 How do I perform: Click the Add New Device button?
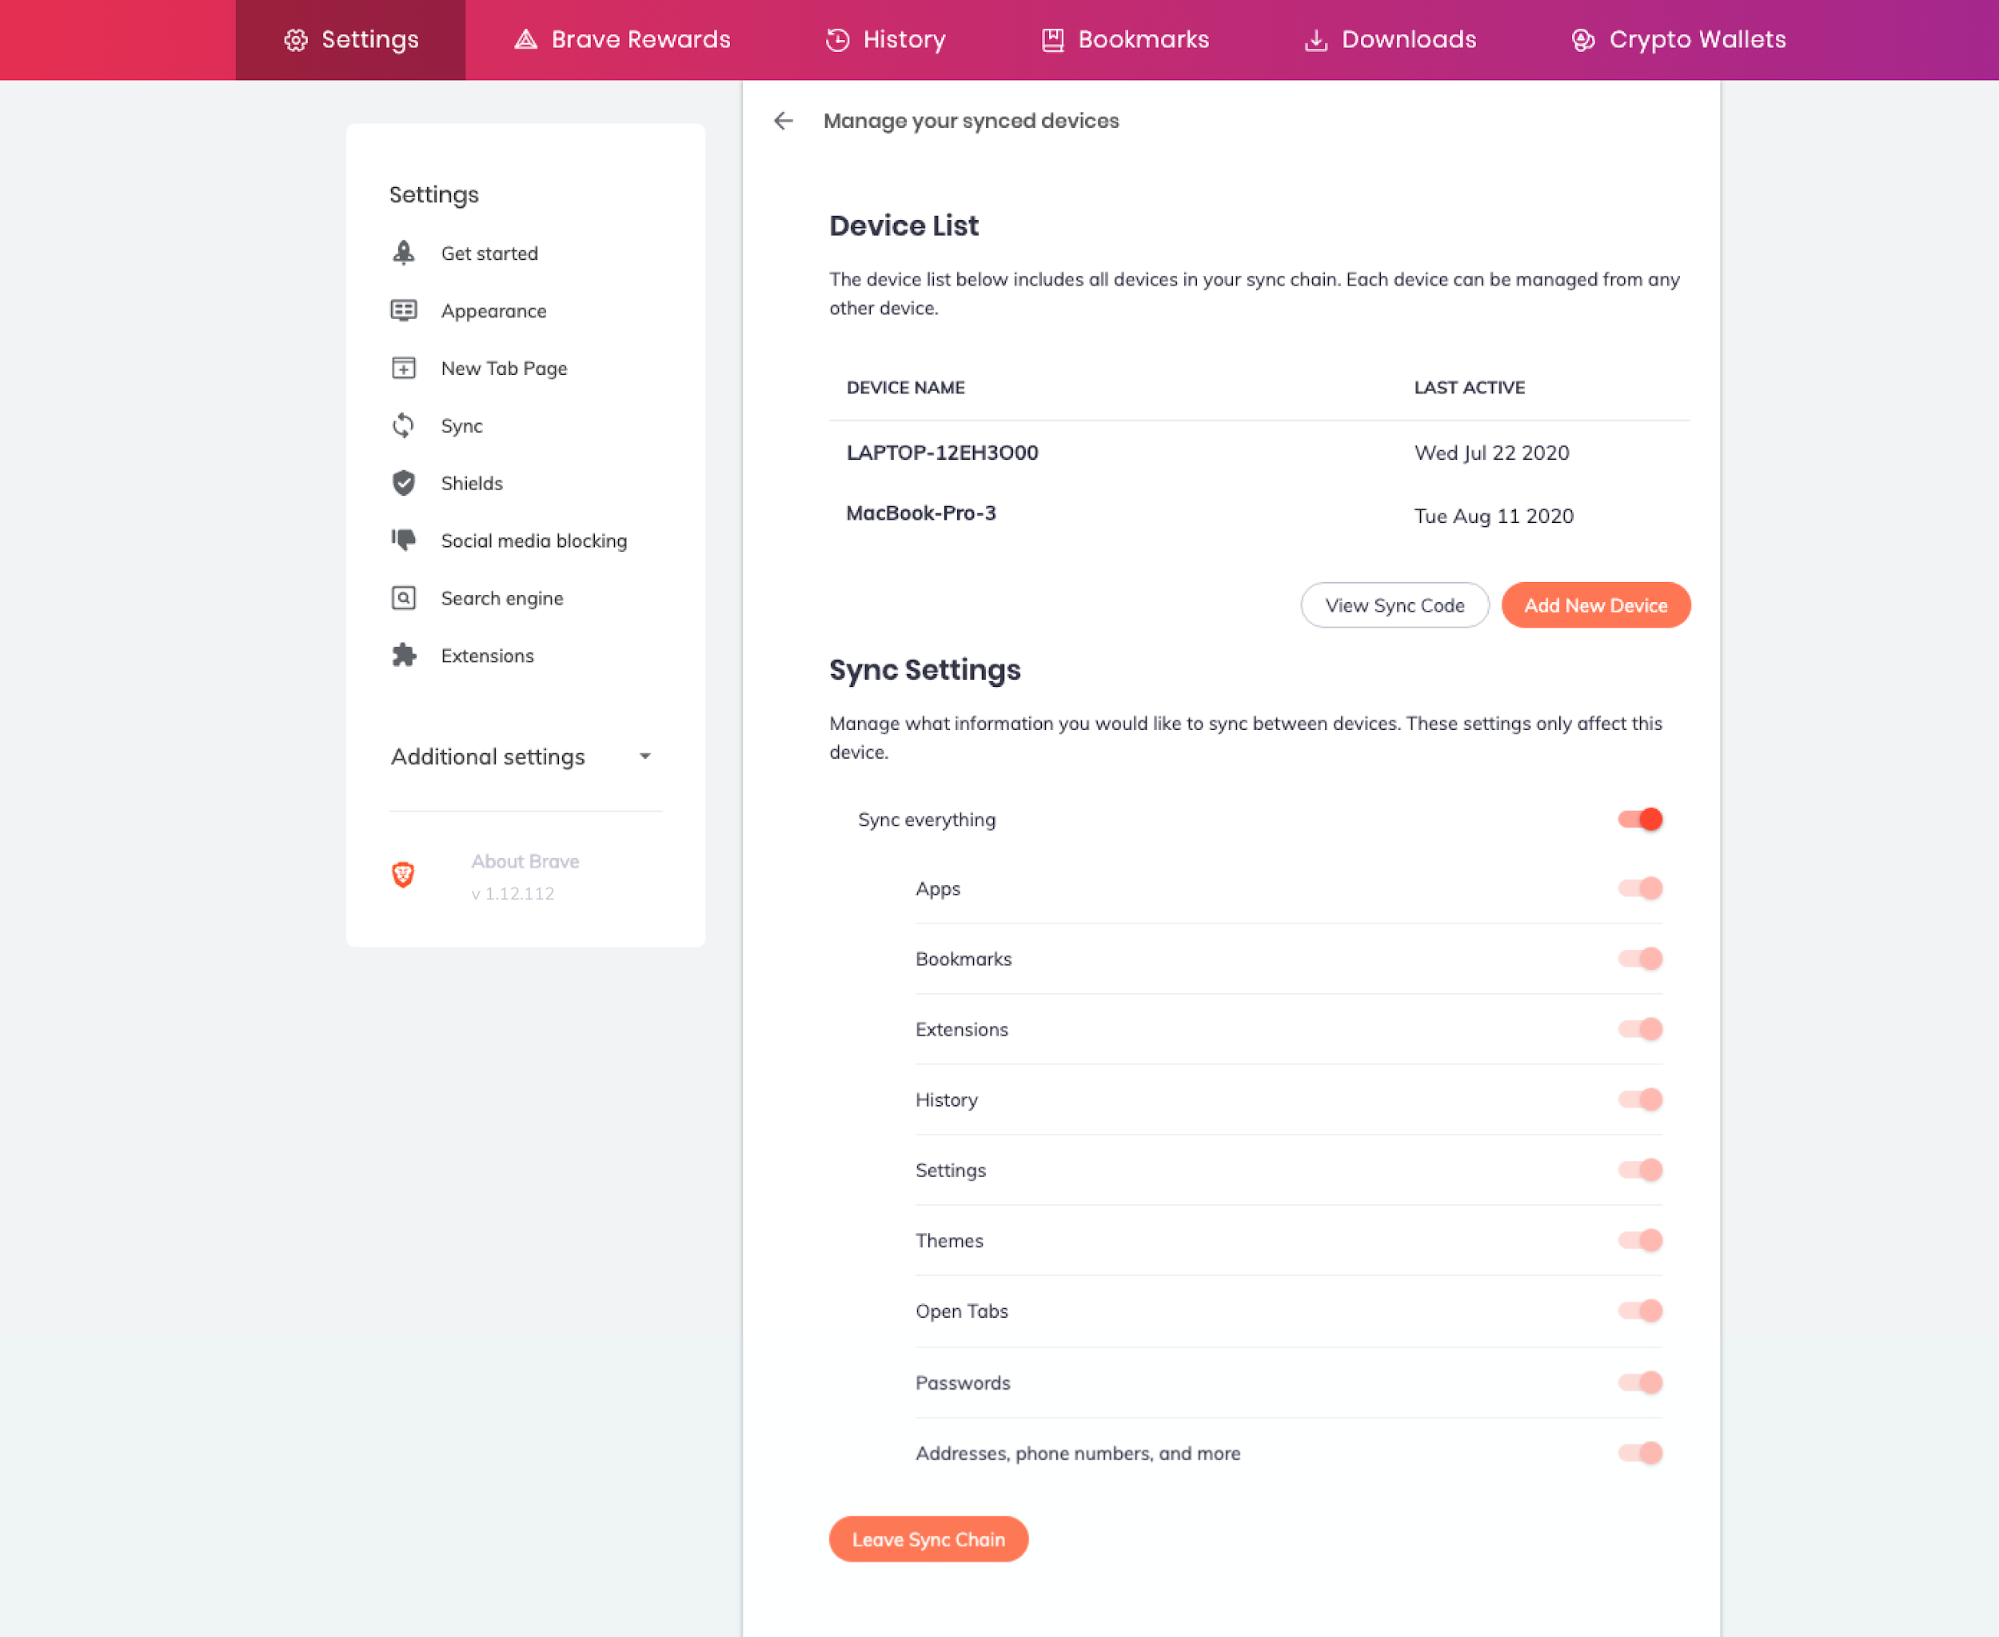pos(1596,604)
